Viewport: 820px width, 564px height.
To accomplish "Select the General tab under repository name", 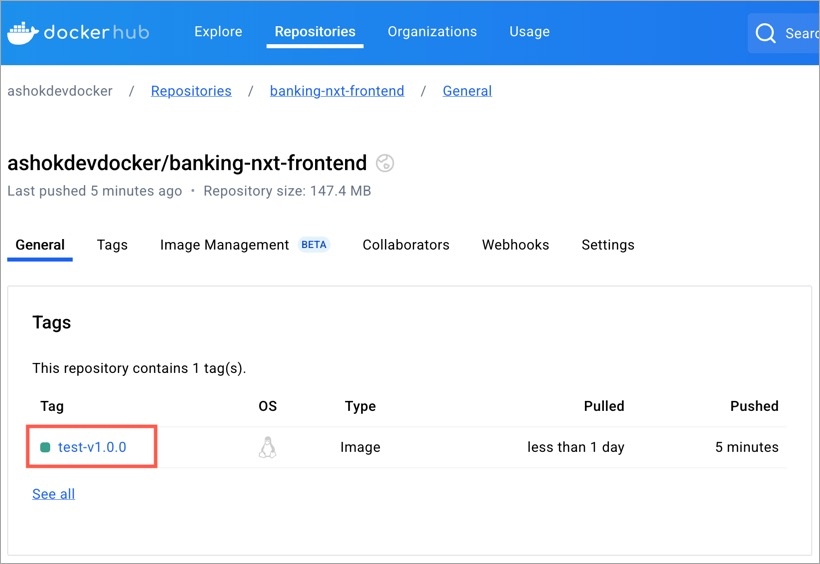I will coord(40,245).
